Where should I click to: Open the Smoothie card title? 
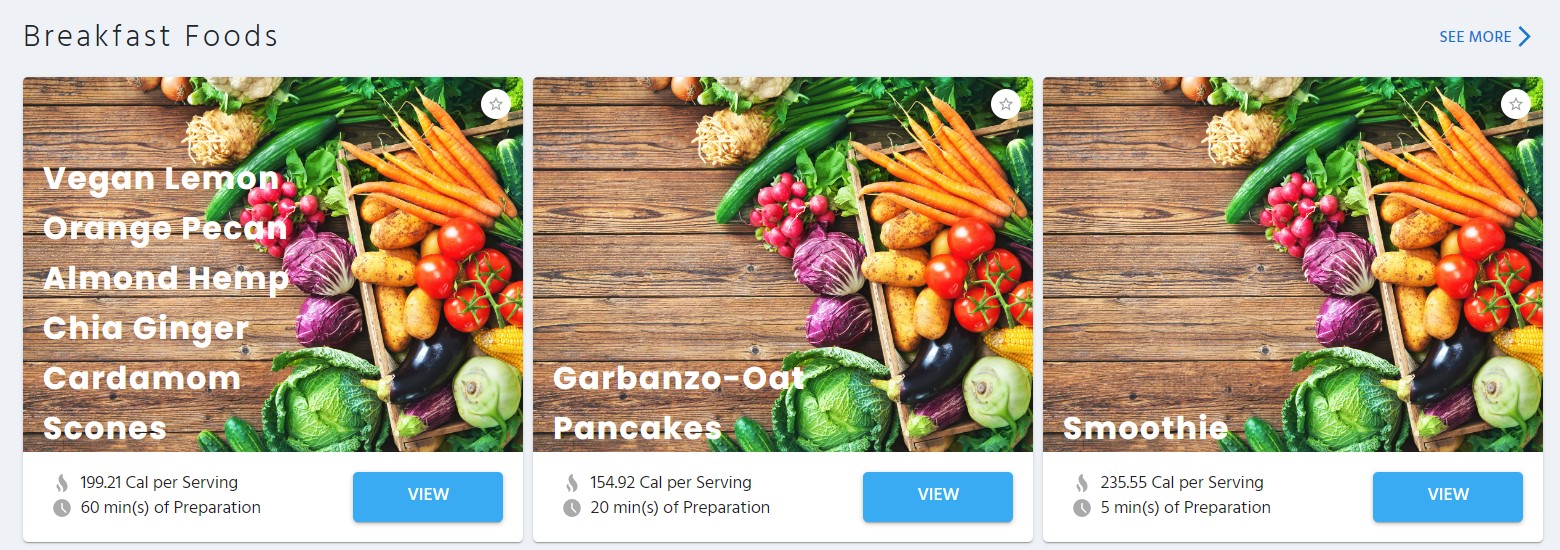click(x=1145, y=428)
